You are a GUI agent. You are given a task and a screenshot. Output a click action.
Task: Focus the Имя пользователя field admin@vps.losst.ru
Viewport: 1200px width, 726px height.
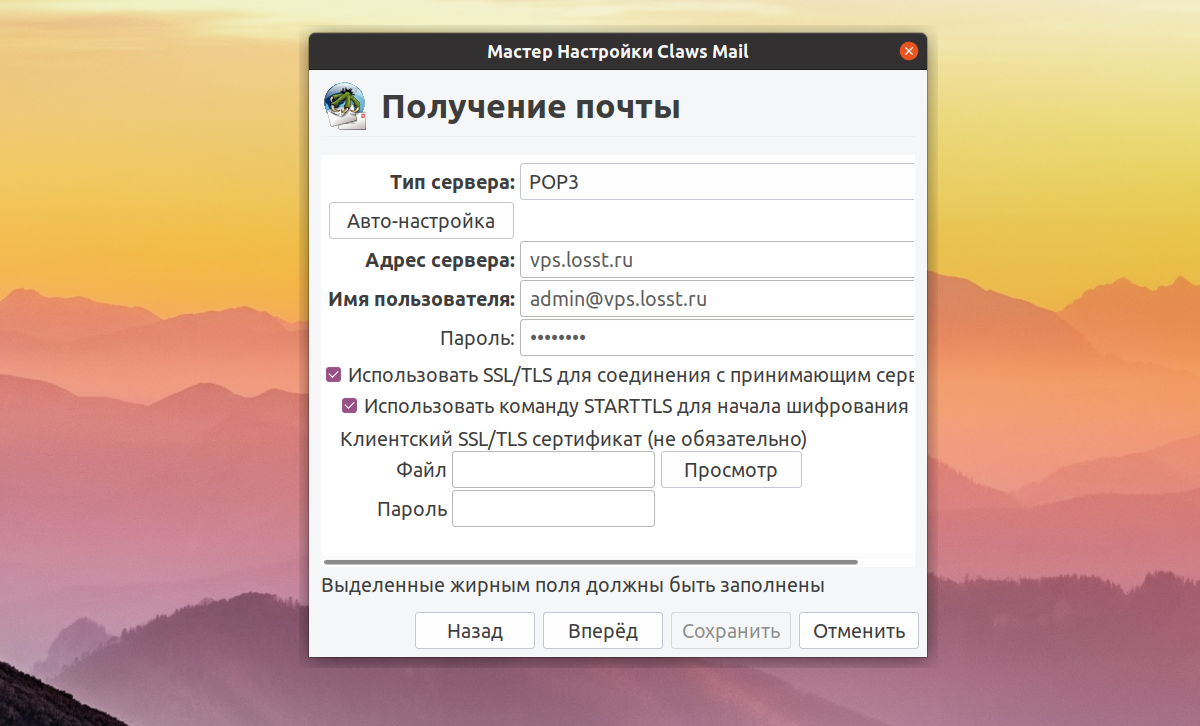pyautogui.click(x=718, y=298)
